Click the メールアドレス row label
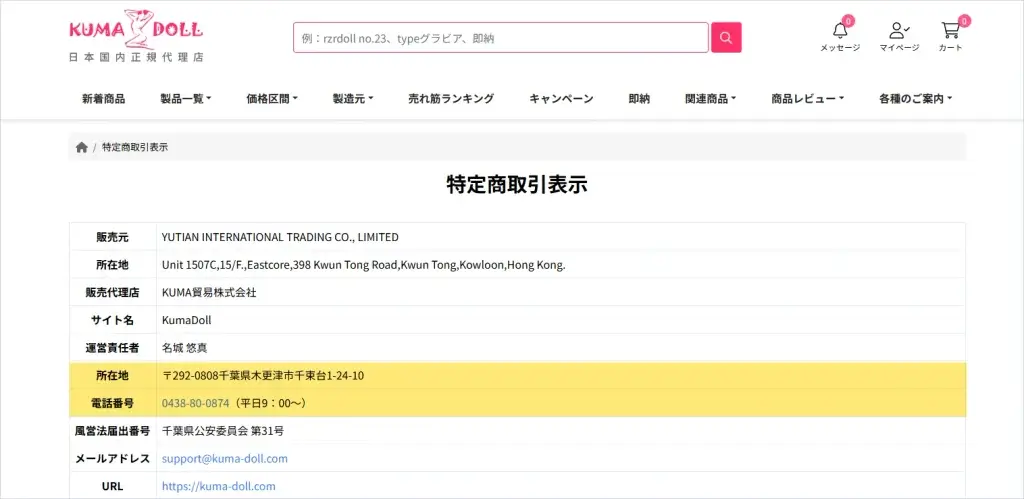1024x499 pixels. 112,459
